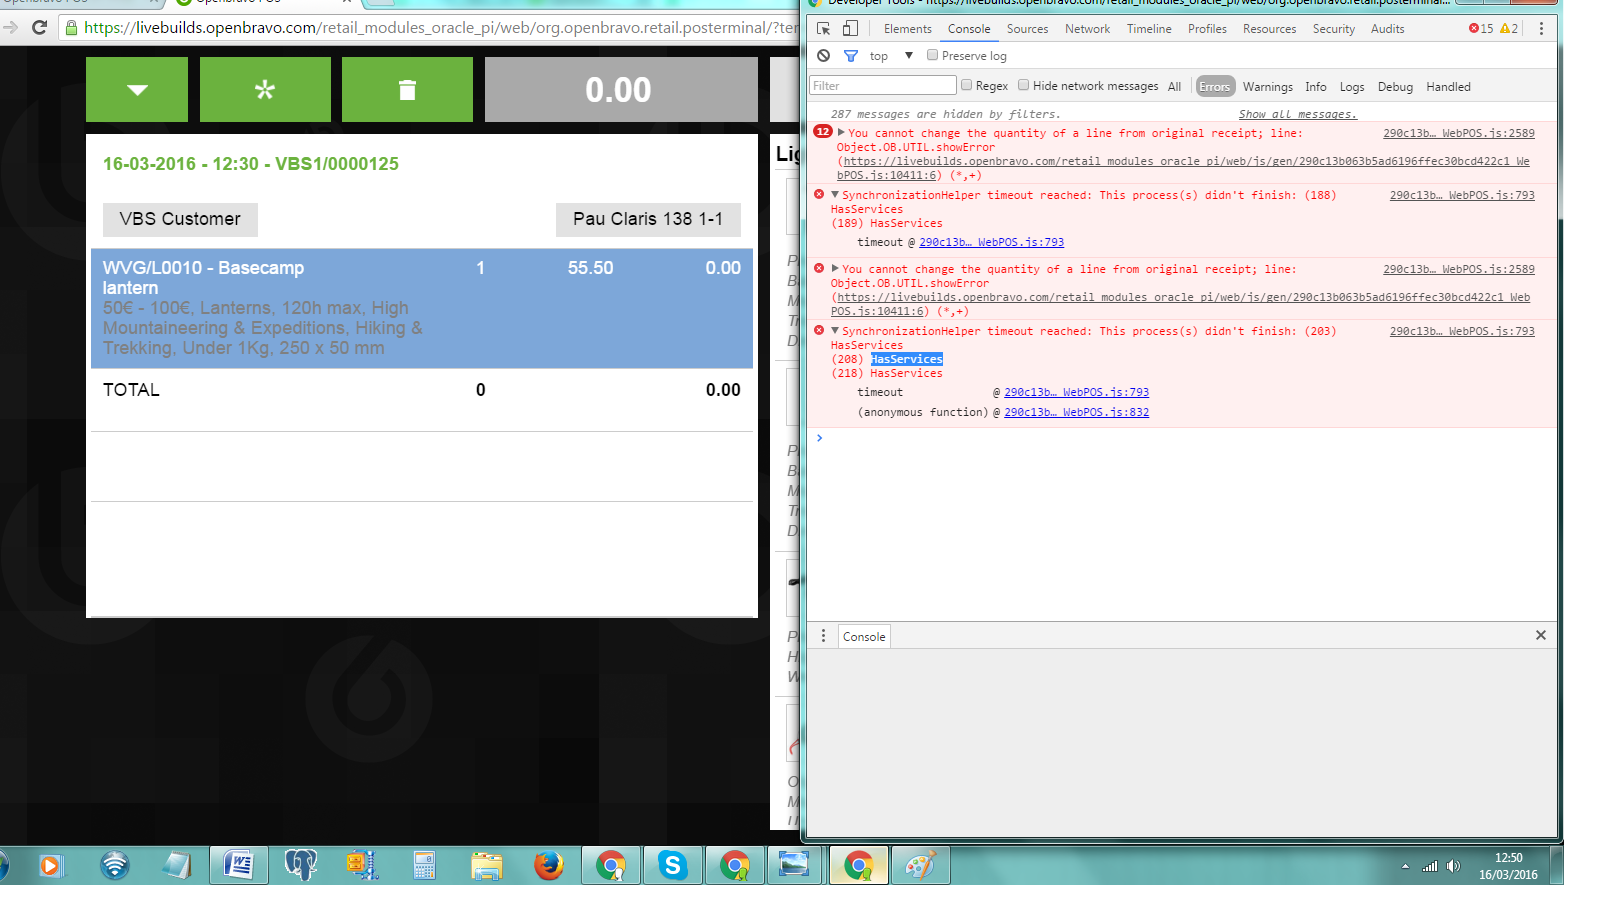1600x900 pixels.
Task: Tick Hide network messages checkbox
Action: [x=1024, y=86]
